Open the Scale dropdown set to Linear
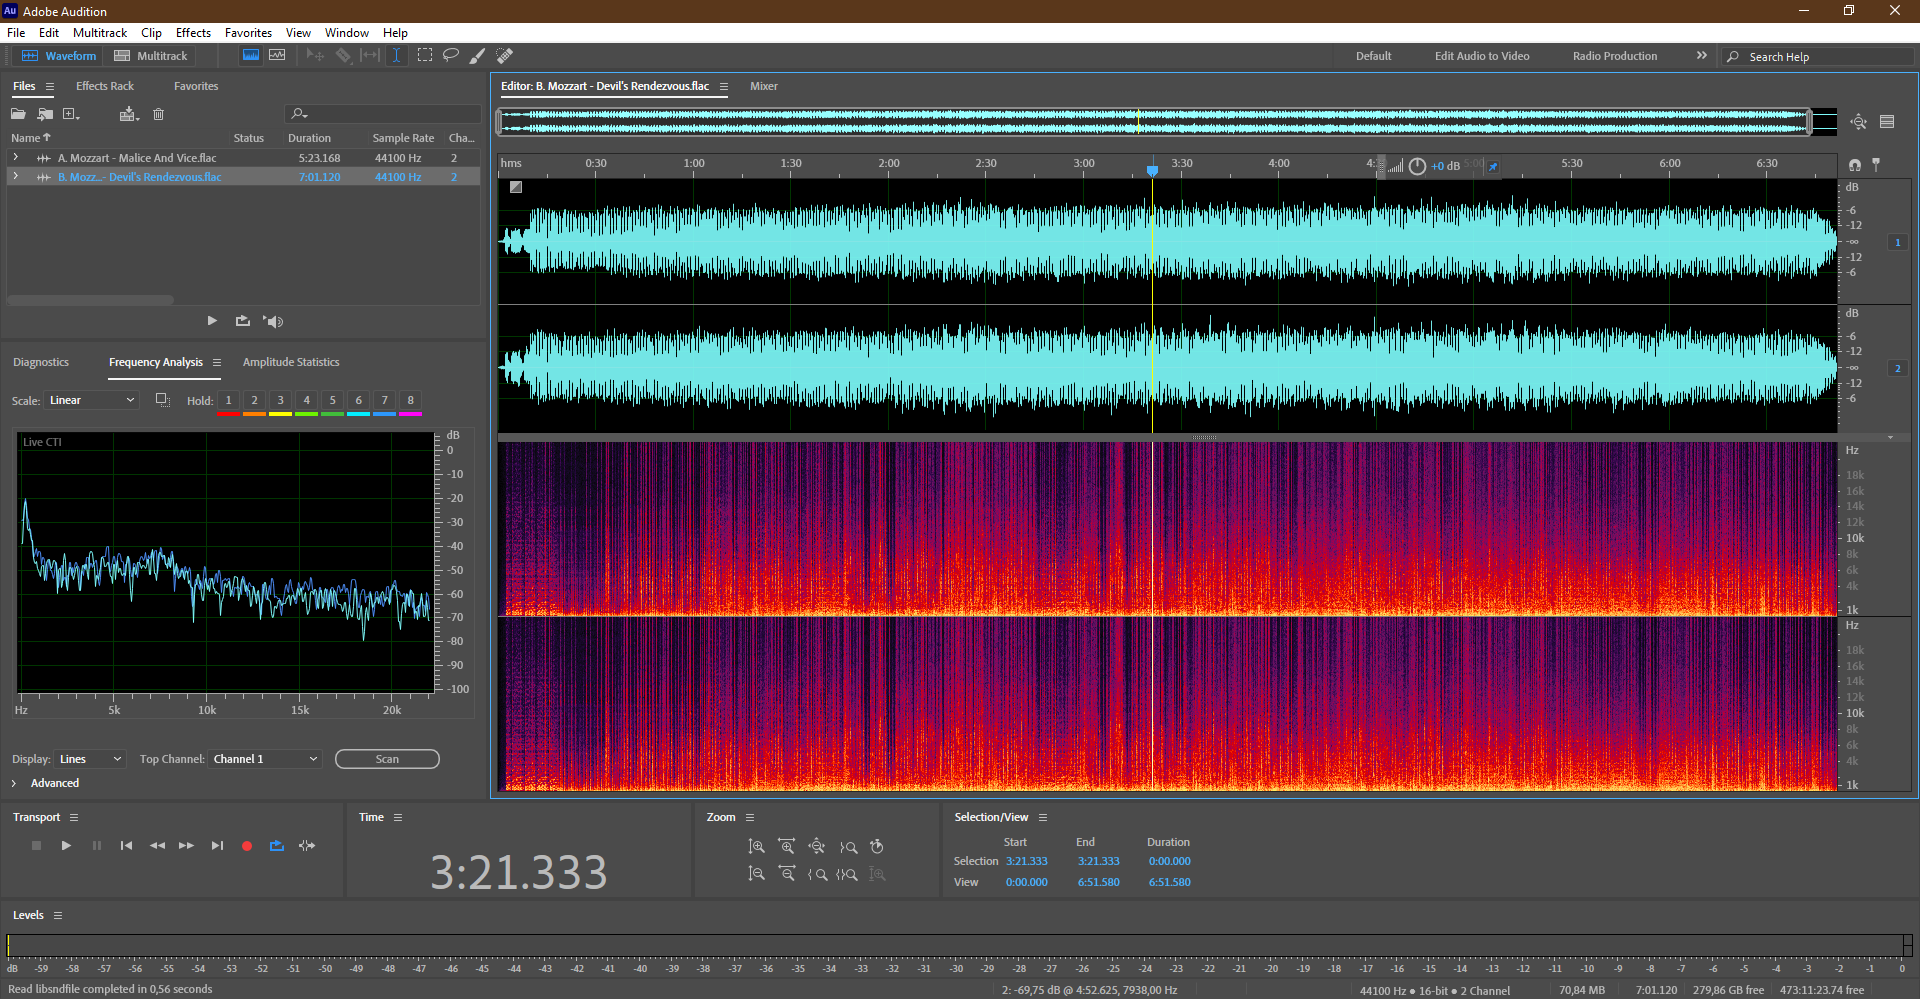The width and height of the screenshot is (1920, 999). point(92,400)
